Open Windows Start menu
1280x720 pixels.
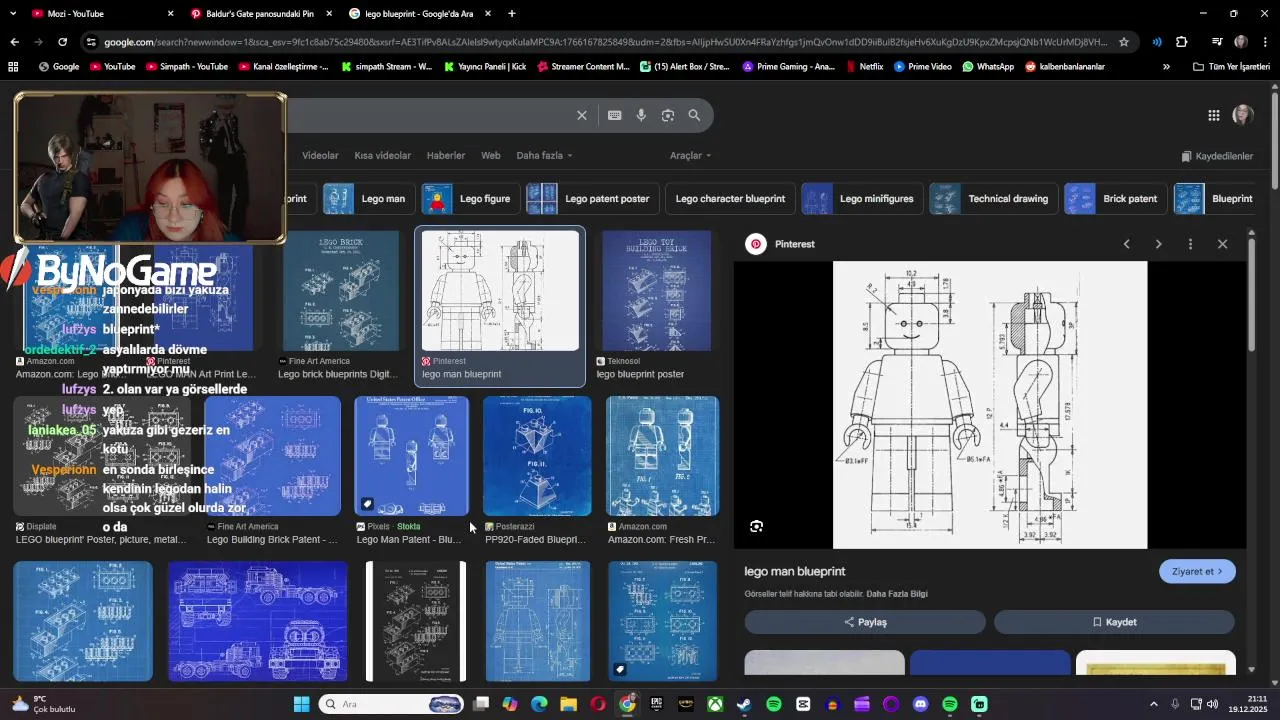(x=301, y=704)
